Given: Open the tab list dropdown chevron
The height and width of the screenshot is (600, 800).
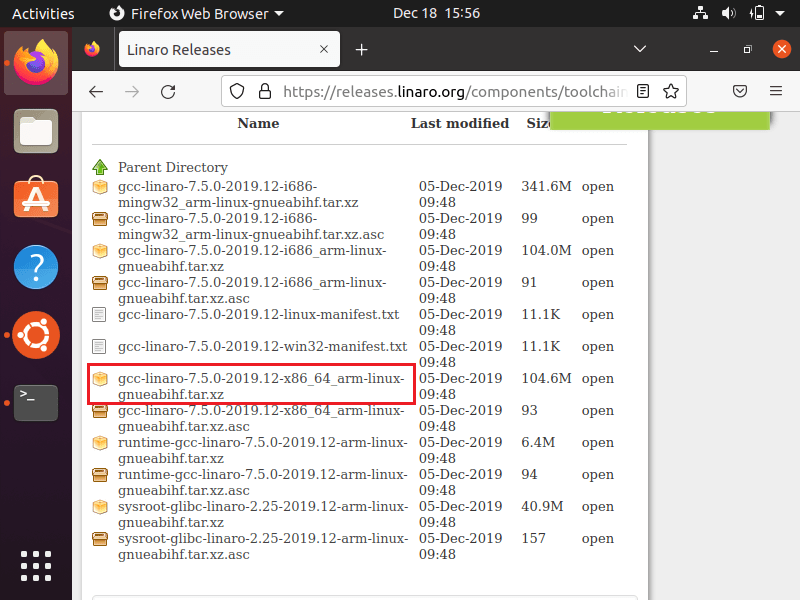Looking at the screenshot, I should tap(640, 48).
